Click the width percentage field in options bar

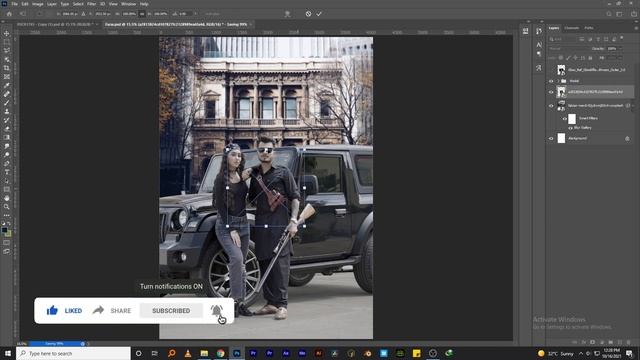coord(129,14)
